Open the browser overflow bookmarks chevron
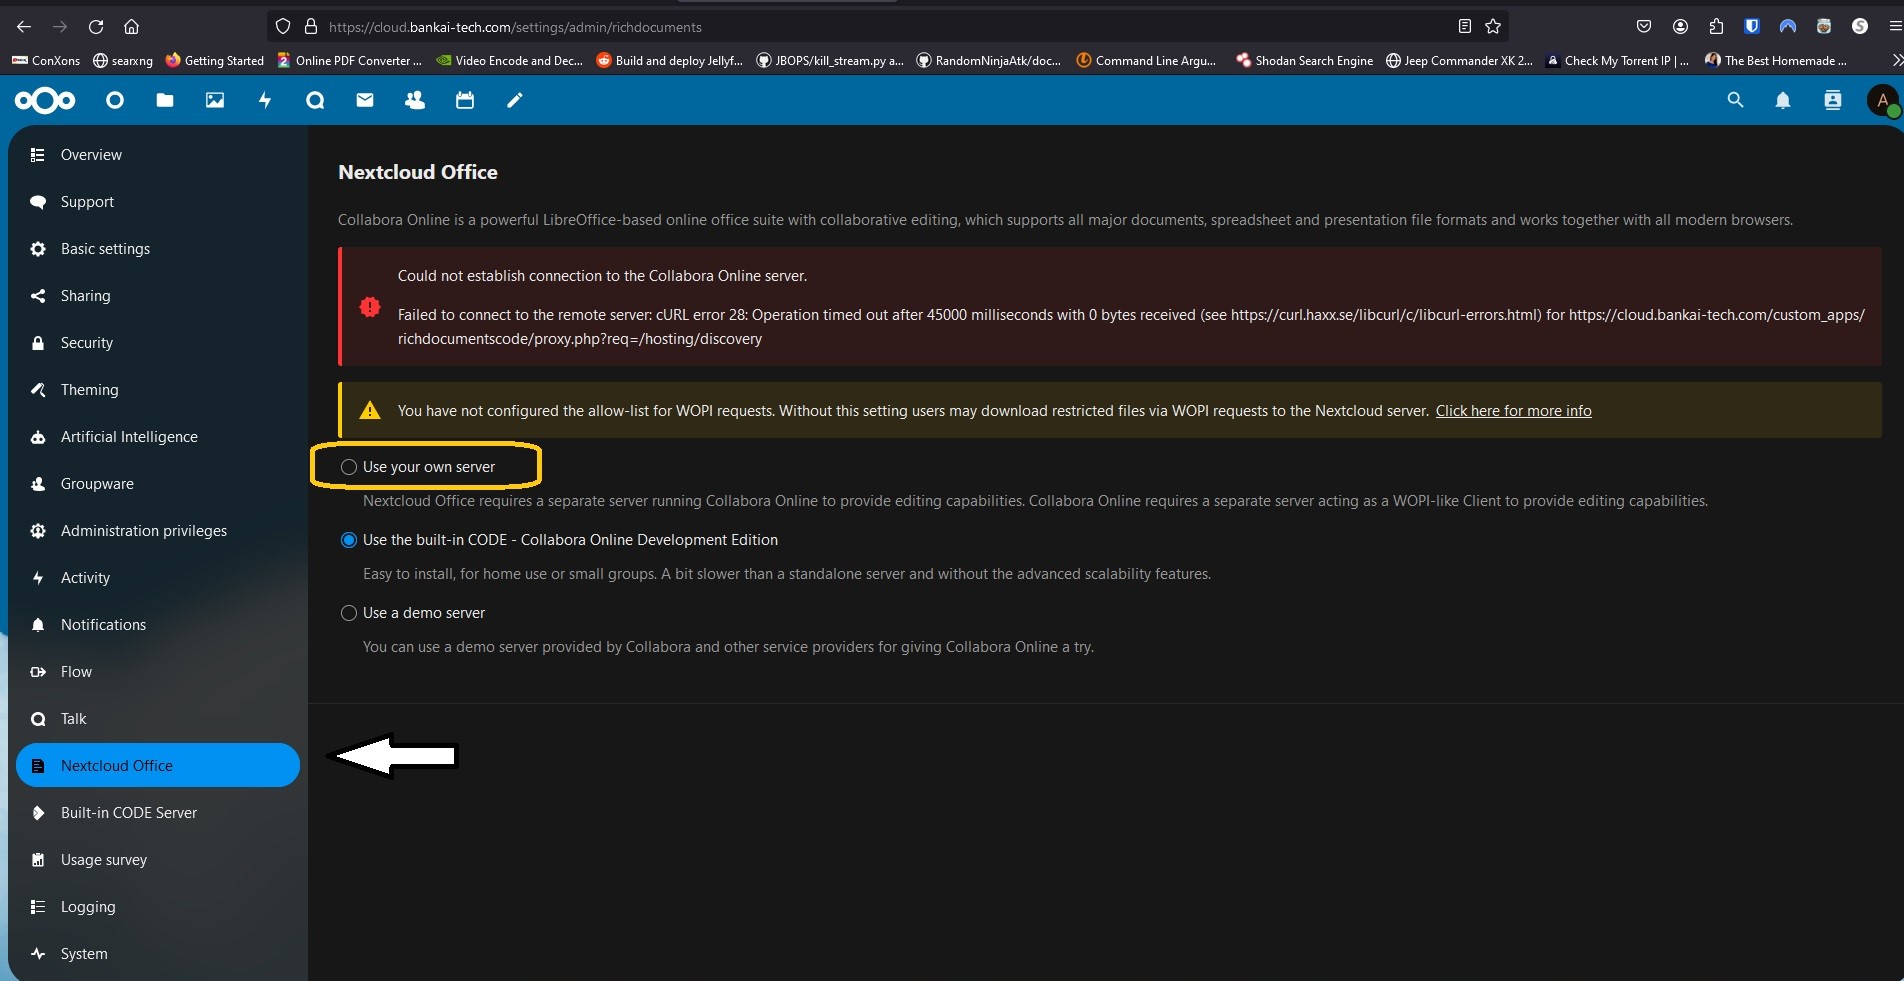Viewport: 1904px width, 981px height. coord(1896,61)
